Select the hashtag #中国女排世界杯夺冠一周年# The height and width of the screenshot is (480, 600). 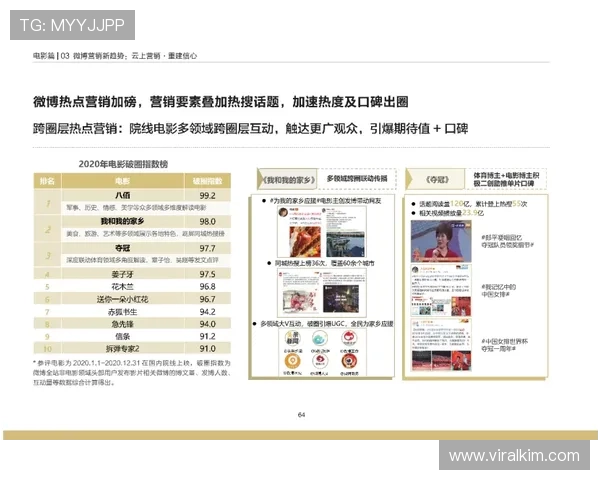504,345
